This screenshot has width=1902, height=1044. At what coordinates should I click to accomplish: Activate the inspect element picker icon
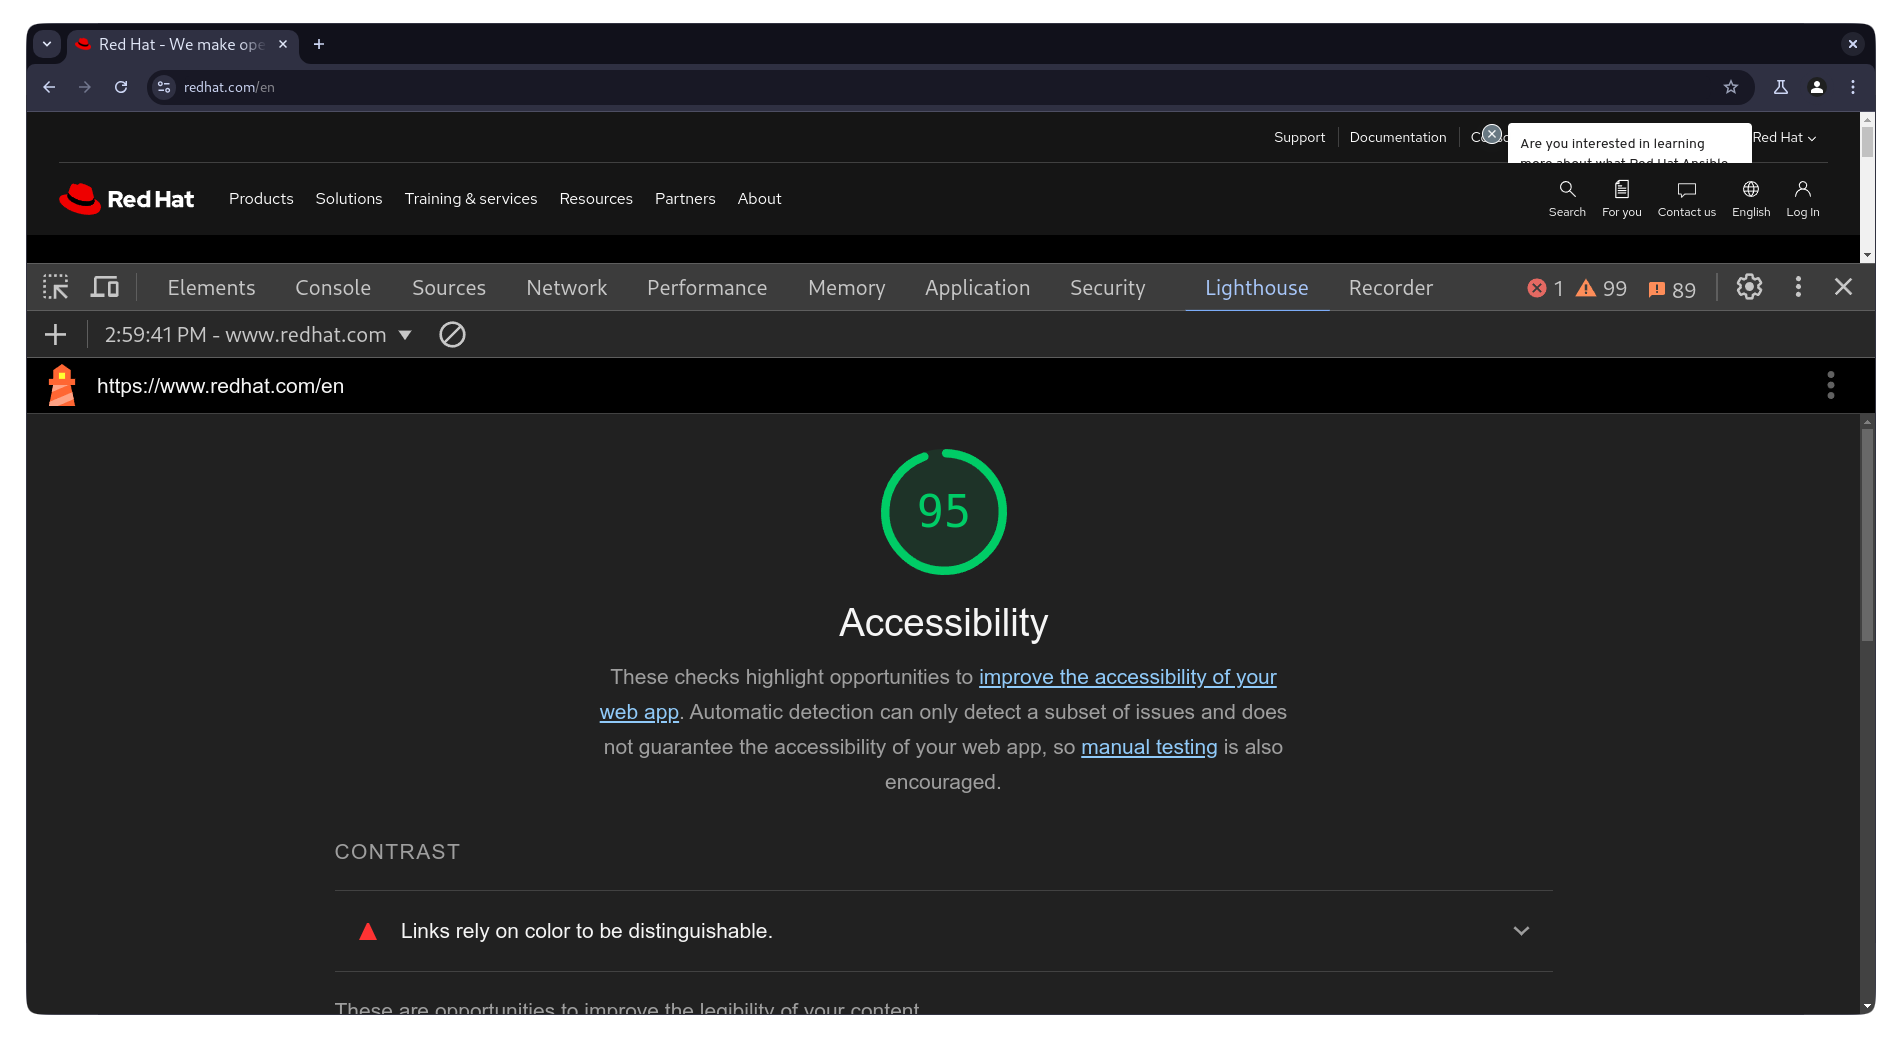tap(56, 288)
